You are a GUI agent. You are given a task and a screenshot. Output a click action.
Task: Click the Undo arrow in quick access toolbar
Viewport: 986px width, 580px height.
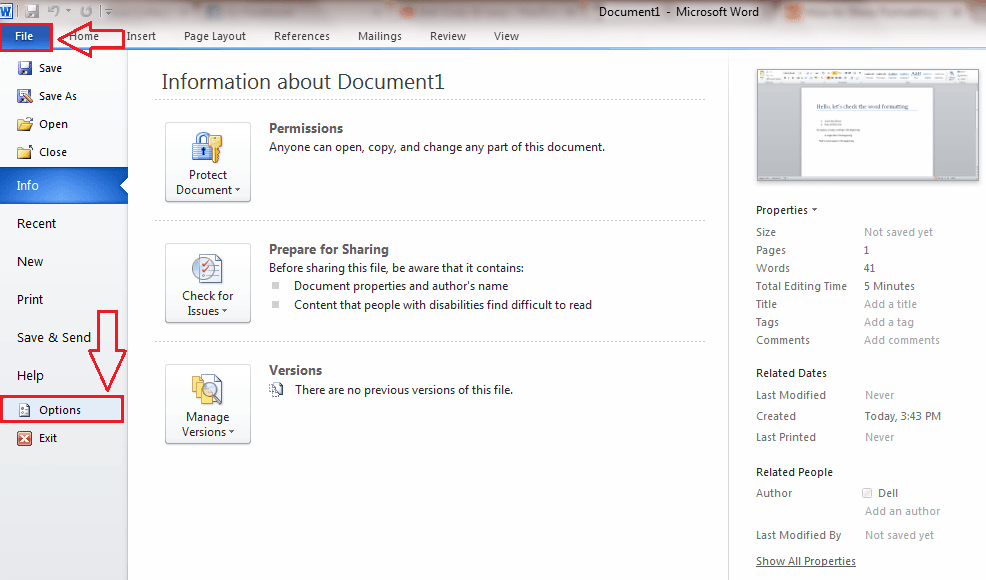point(54,11)
